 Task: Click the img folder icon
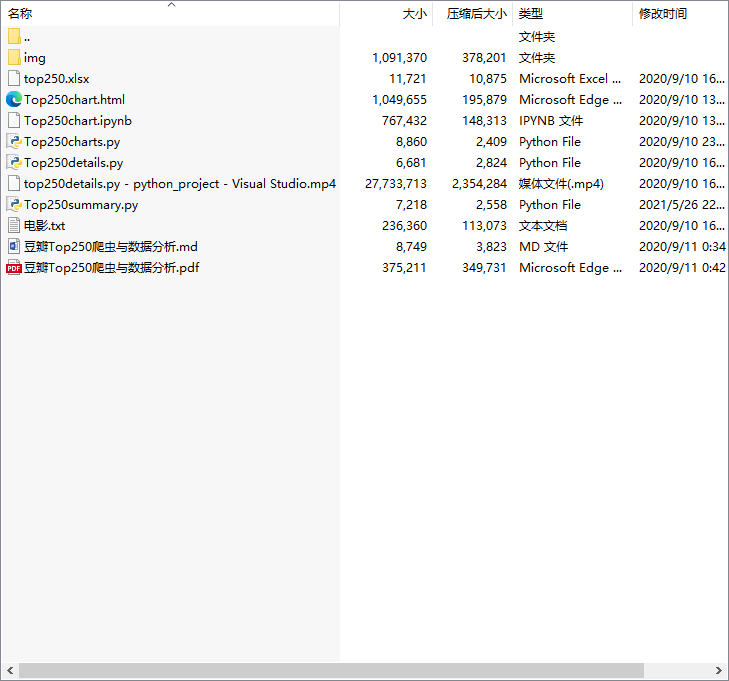14,58
